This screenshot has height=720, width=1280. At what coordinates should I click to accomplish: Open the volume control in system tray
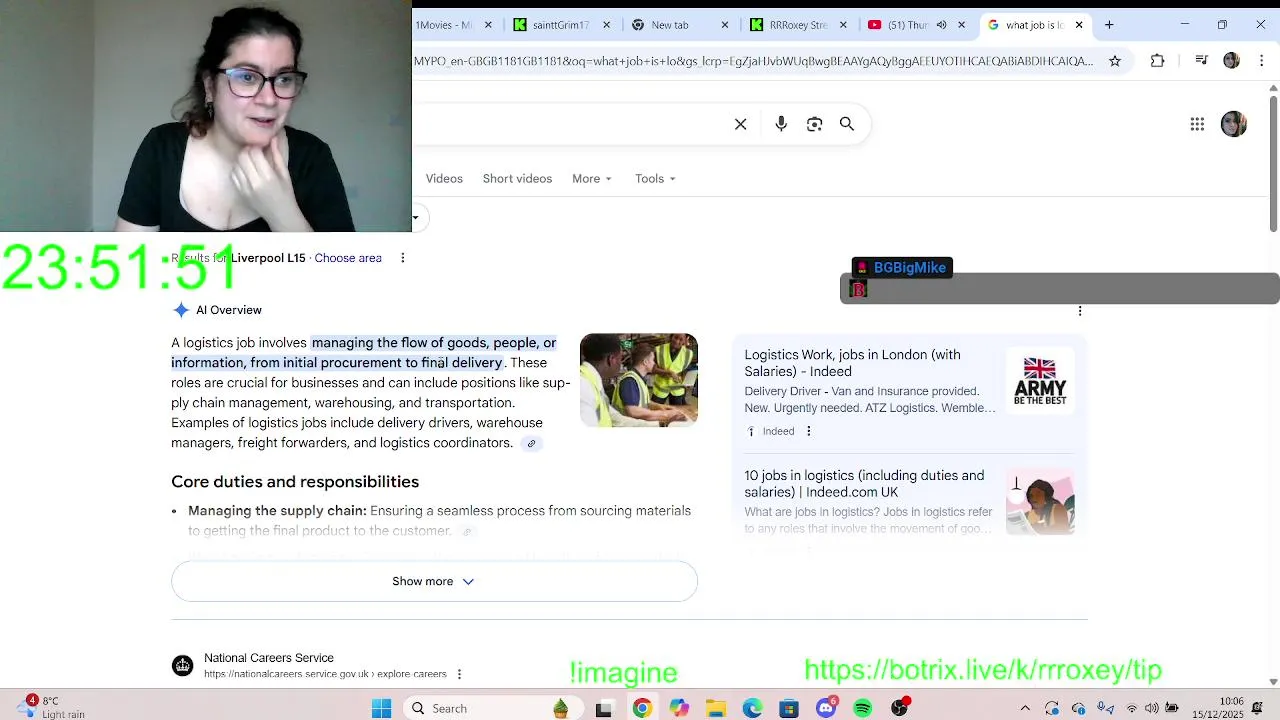[1152, 708]
